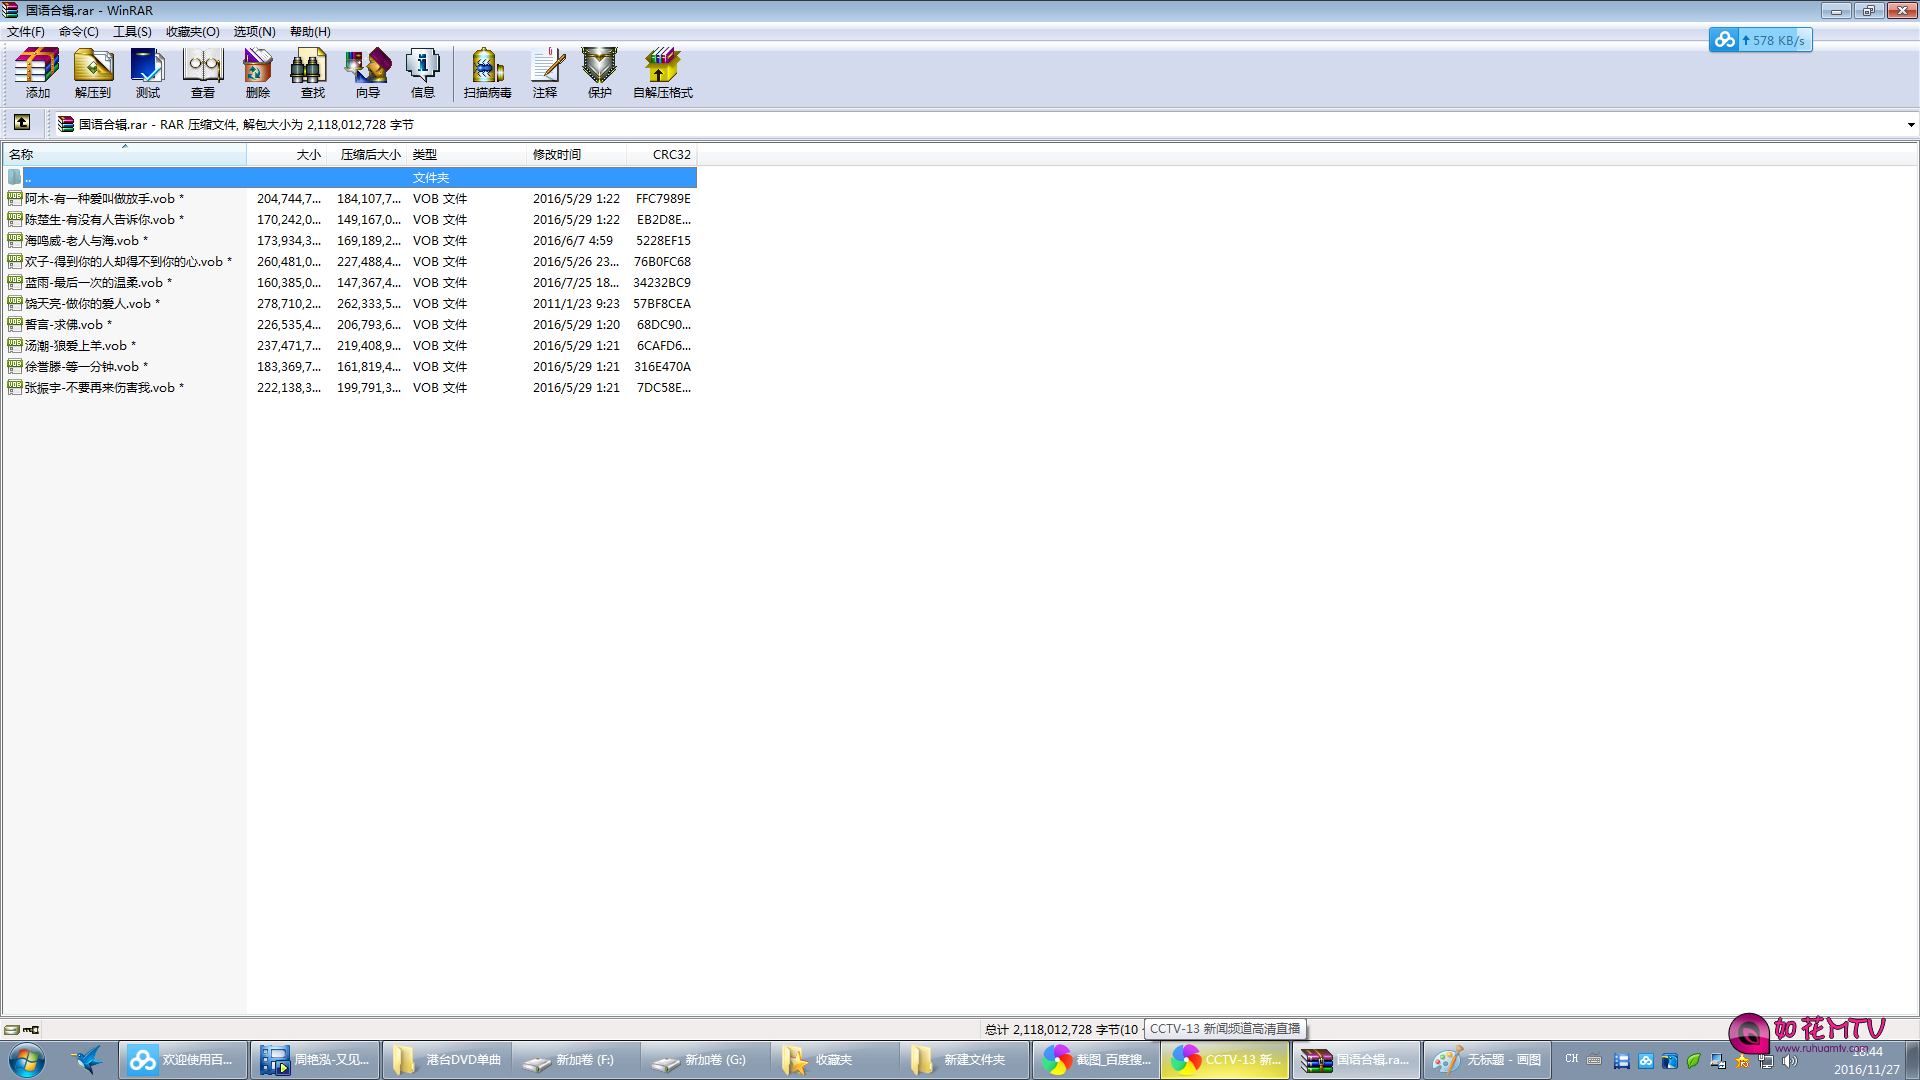
Task: Click the 查看 (View) toolbar icon
Action: 203,73
